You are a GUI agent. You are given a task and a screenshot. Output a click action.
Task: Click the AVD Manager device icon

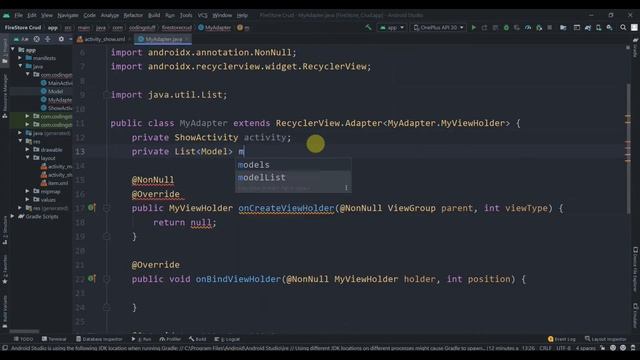tap(598, 27)
